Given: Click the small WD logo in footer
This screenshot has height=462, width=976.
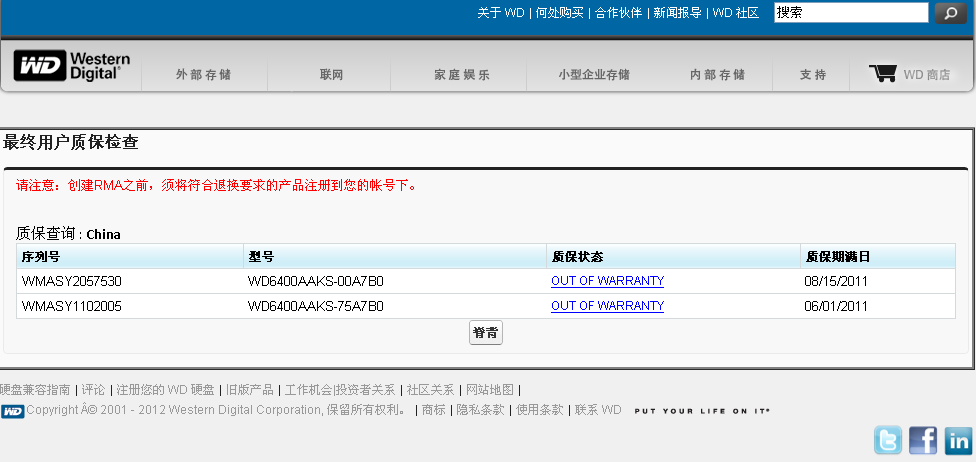Looking at the screenshot, I should [12, 411].
